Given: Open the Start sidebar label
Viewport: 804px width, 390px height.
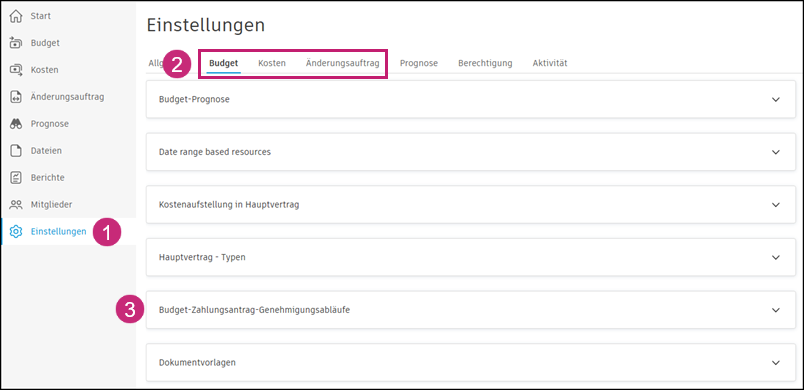Looking at the screenshot, I should click(x=41, y=16).
